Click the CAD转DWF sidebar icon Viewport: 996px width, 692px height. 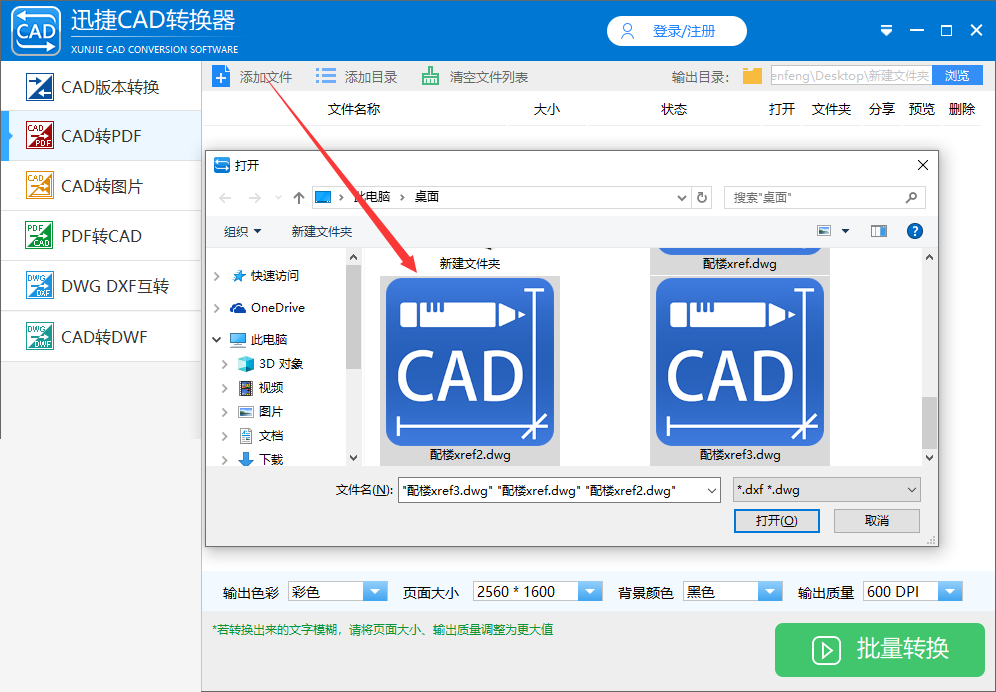click(x=39, y=336)
